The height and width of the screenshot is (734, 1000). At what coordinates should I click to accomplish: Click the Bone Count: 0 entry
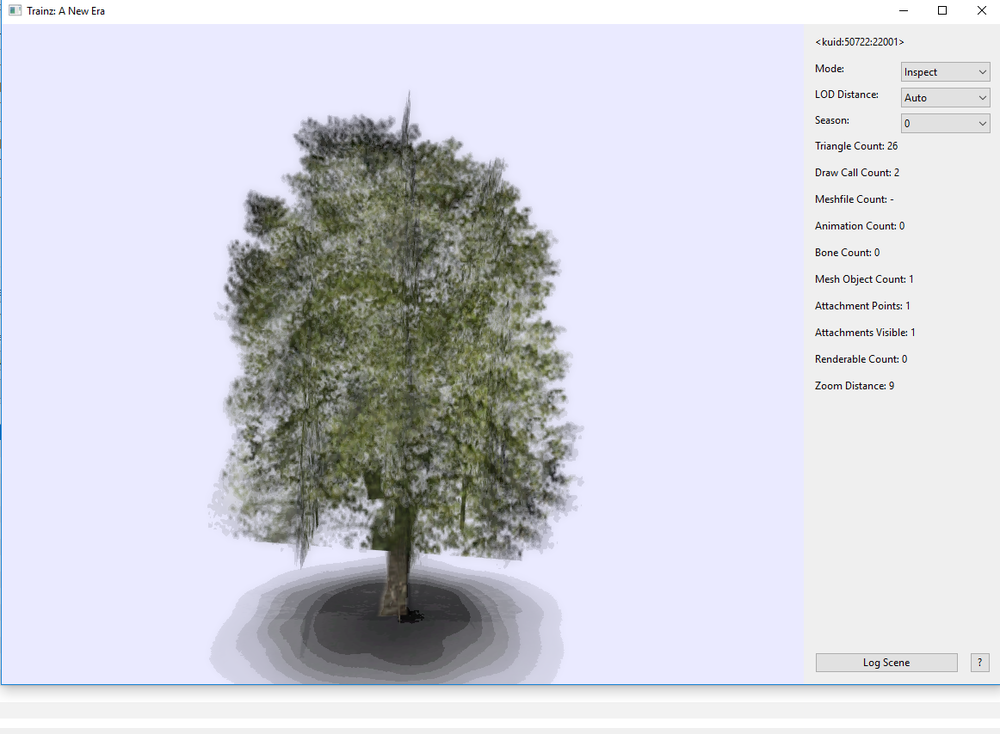tap(847, 253)
